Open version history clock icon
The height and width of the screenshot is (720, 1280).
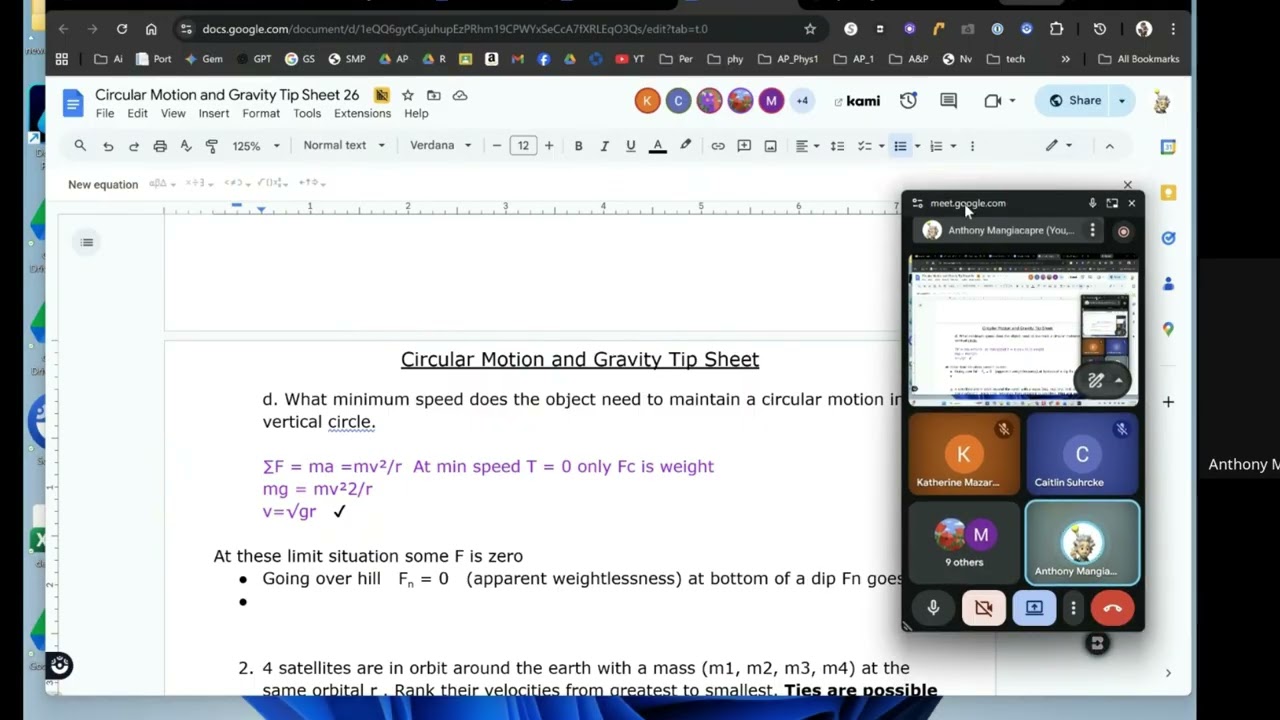[908, 100]
